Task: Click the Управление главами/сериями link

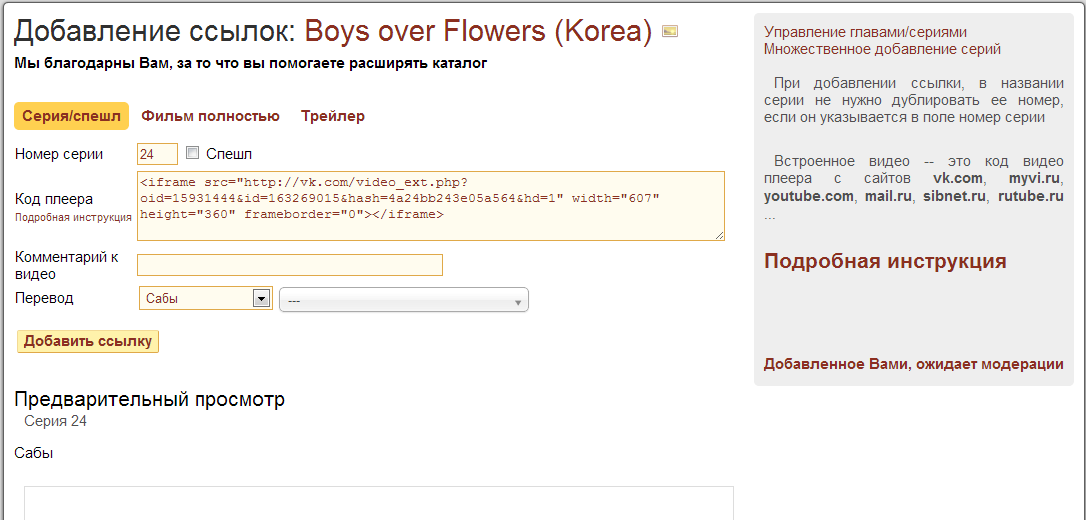Action: [x=865, y=32]
